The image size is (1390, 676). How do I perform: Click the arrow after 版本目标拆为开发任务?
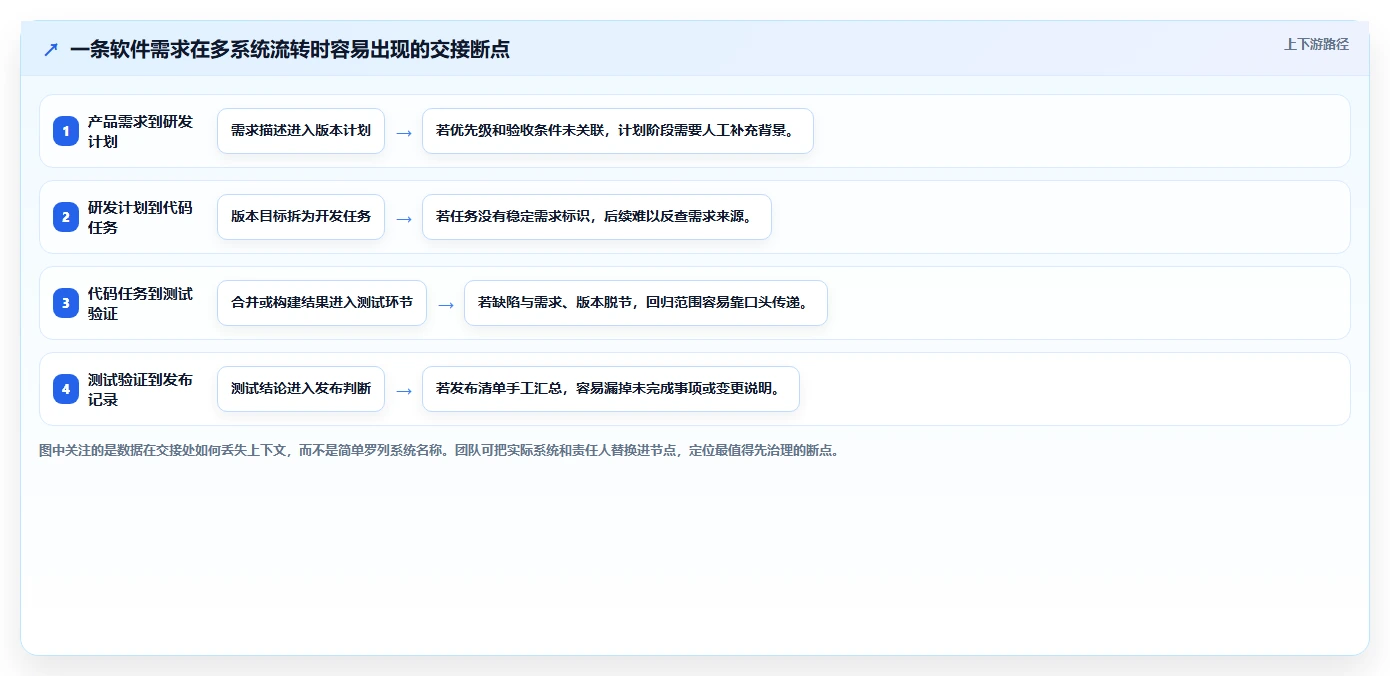pos(404,218)
